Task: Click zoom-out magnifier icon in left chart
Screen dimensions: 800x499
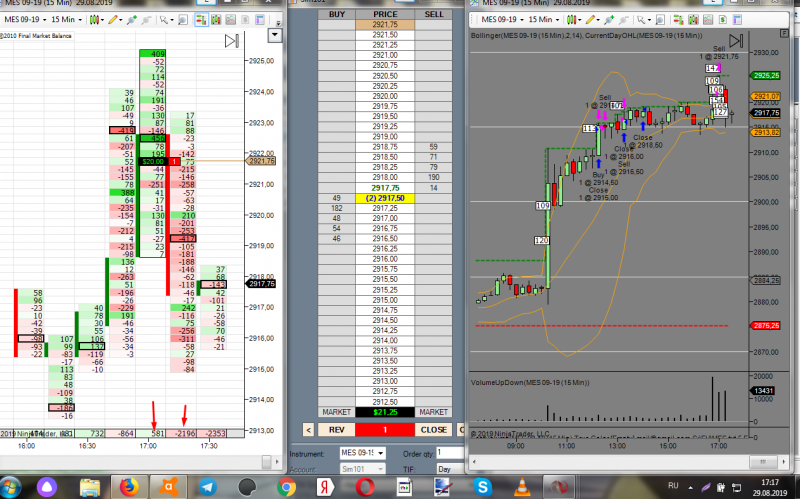Action: click(146, 20)
